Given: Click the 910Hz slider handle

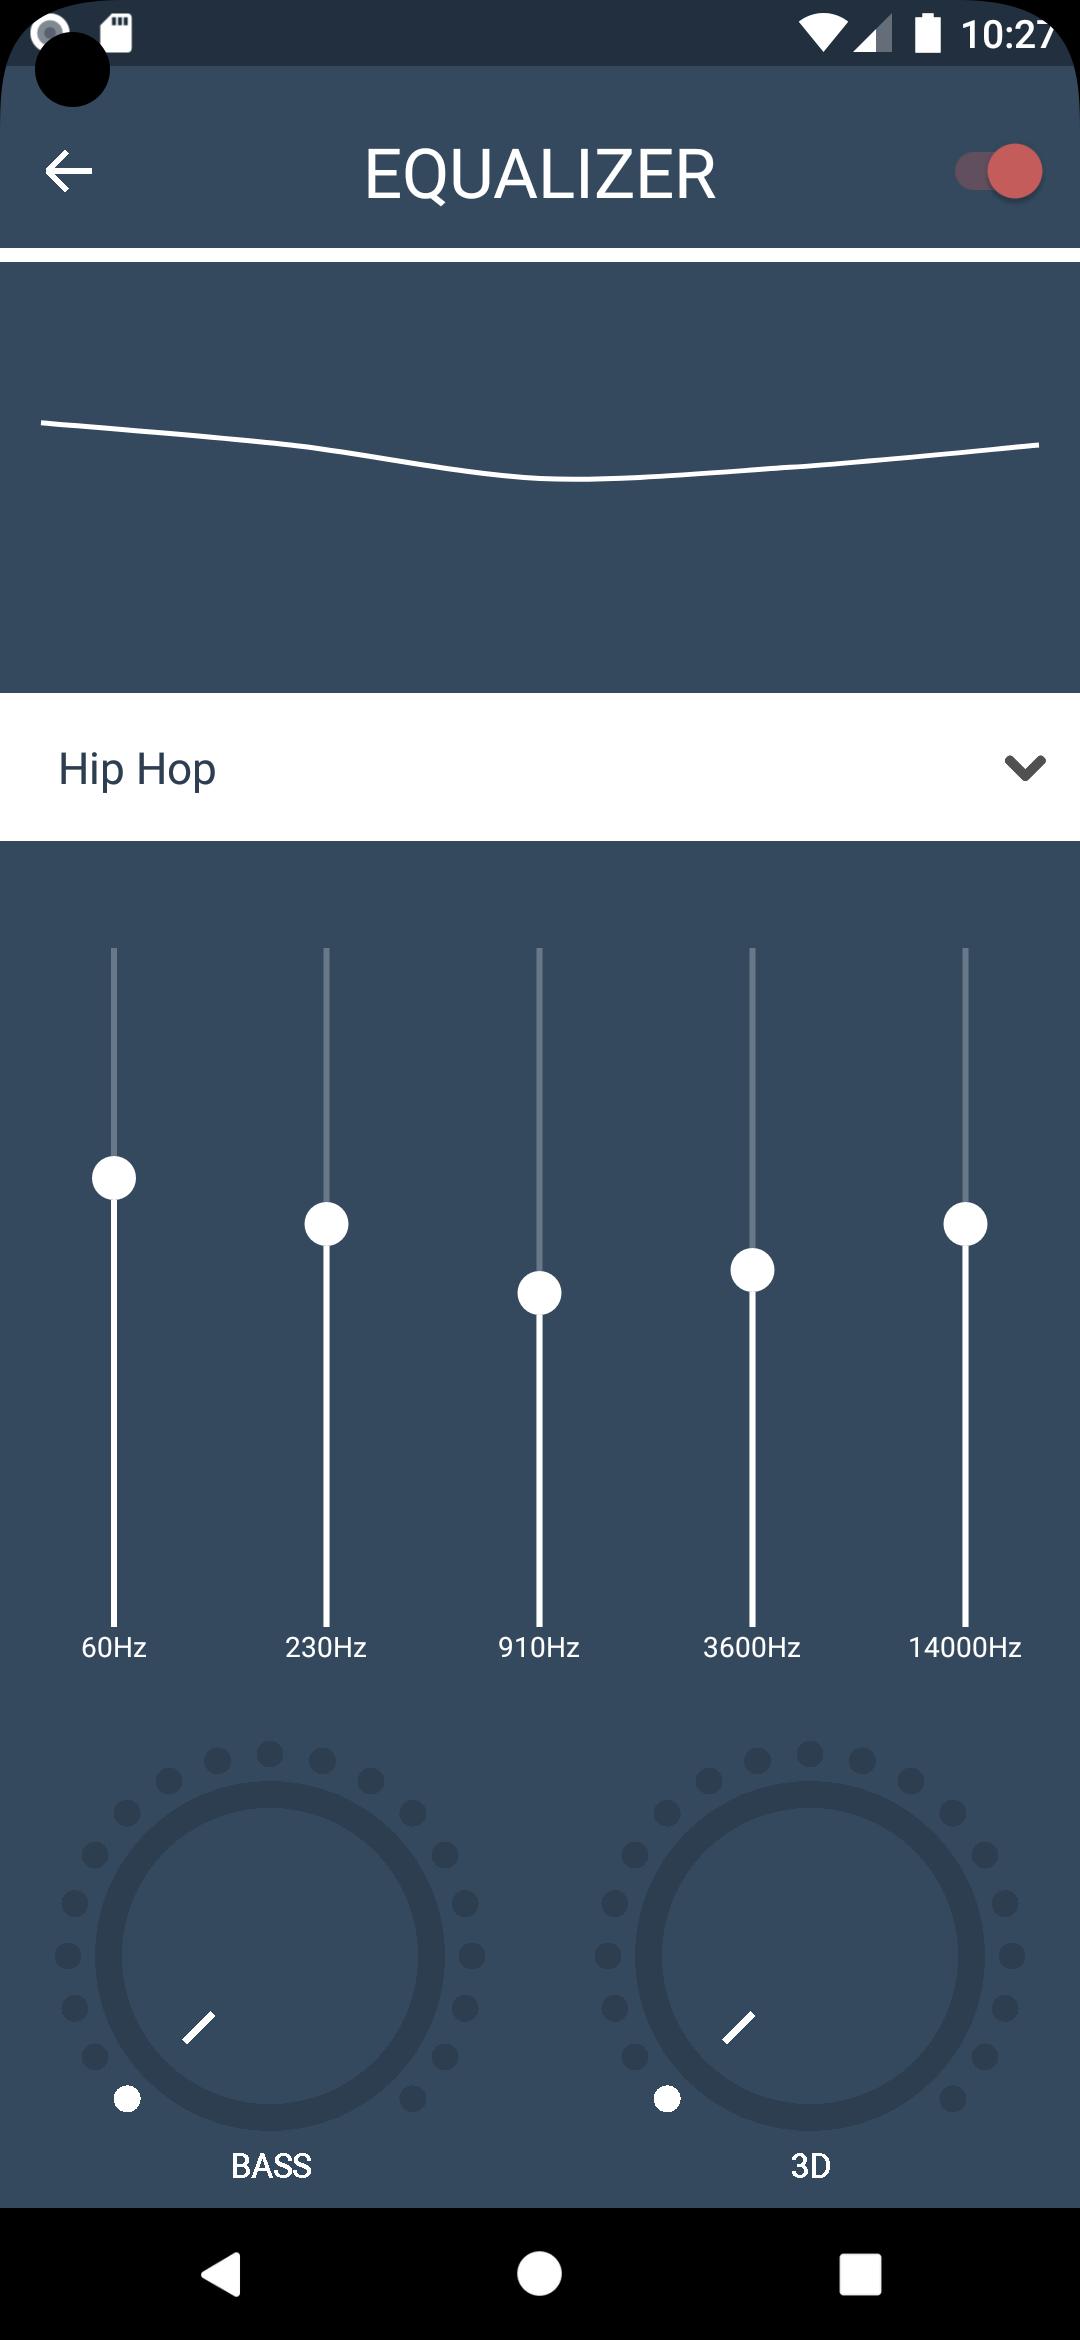Looking at the screenshot, I should pos(539,1293).
